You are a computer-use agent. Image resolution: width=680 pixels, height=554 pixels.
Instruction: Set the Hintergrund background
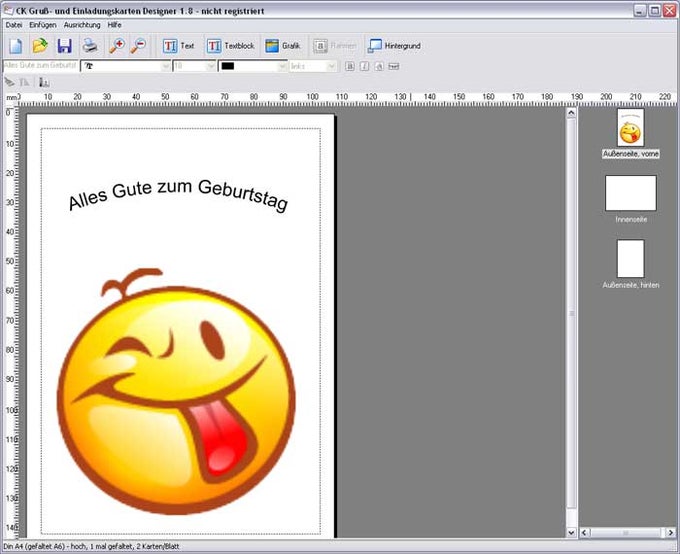[394, 46]
